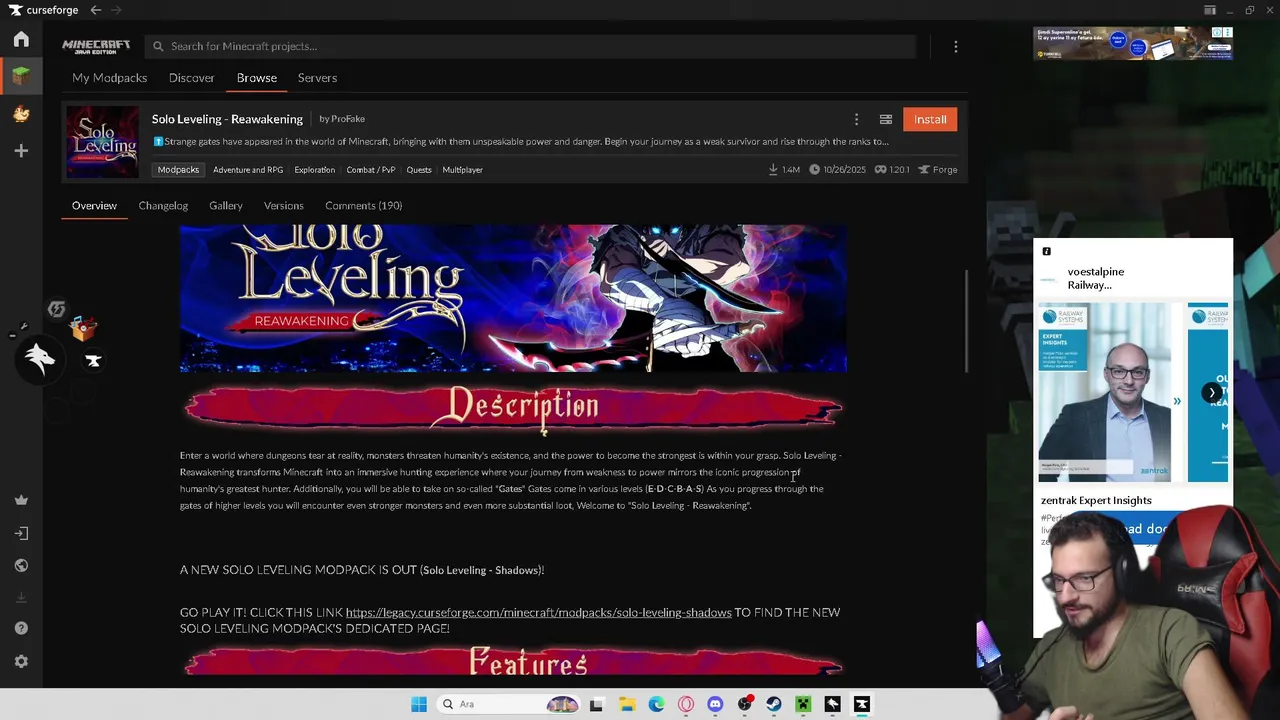View the Comments (190) tab
The height and width of the screenshot is (720, 1280).
[x=363, y=205]
